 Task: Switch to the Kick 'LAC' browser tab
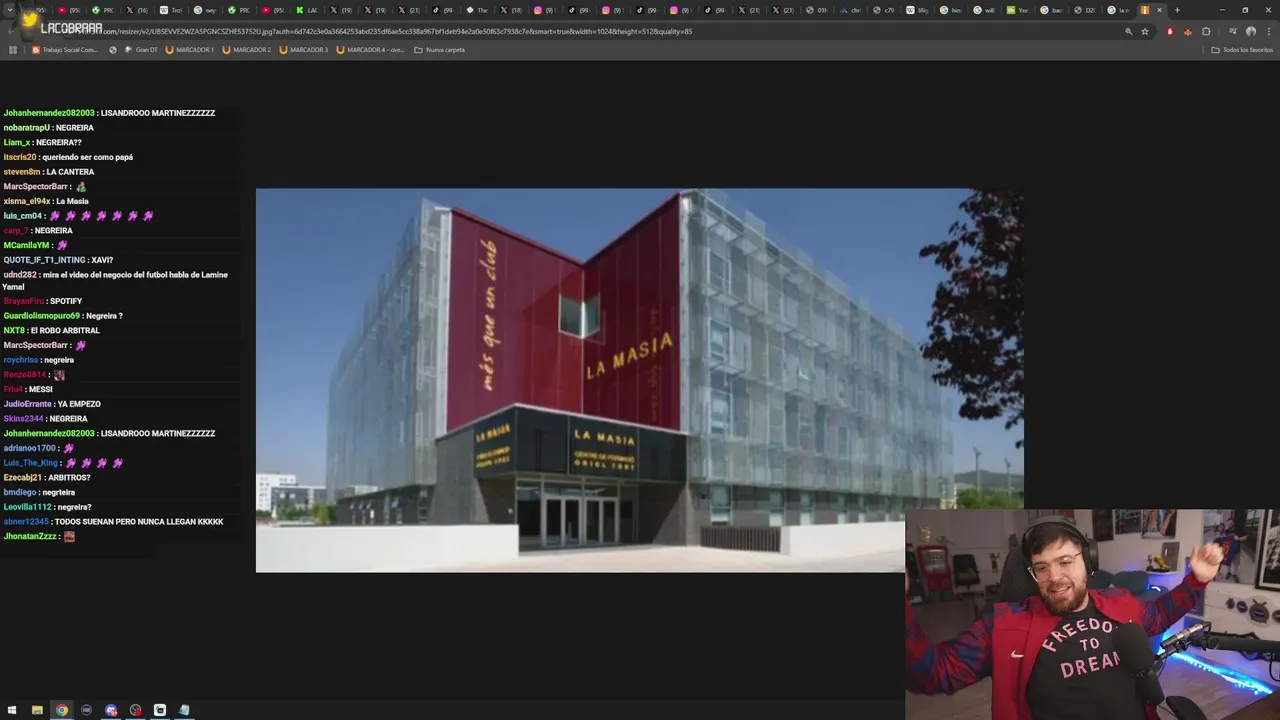click(x=308, y=10)
